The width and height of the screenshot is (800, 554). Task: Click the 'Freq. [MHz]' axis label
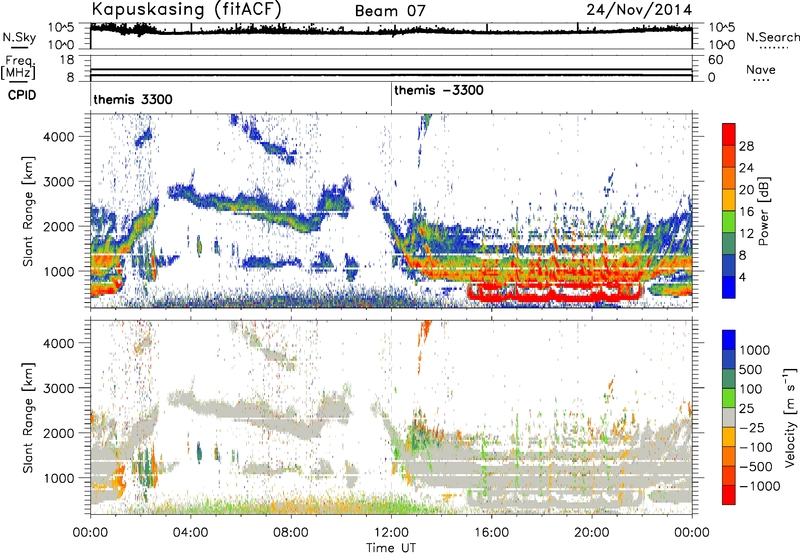(x=19, y=67)
